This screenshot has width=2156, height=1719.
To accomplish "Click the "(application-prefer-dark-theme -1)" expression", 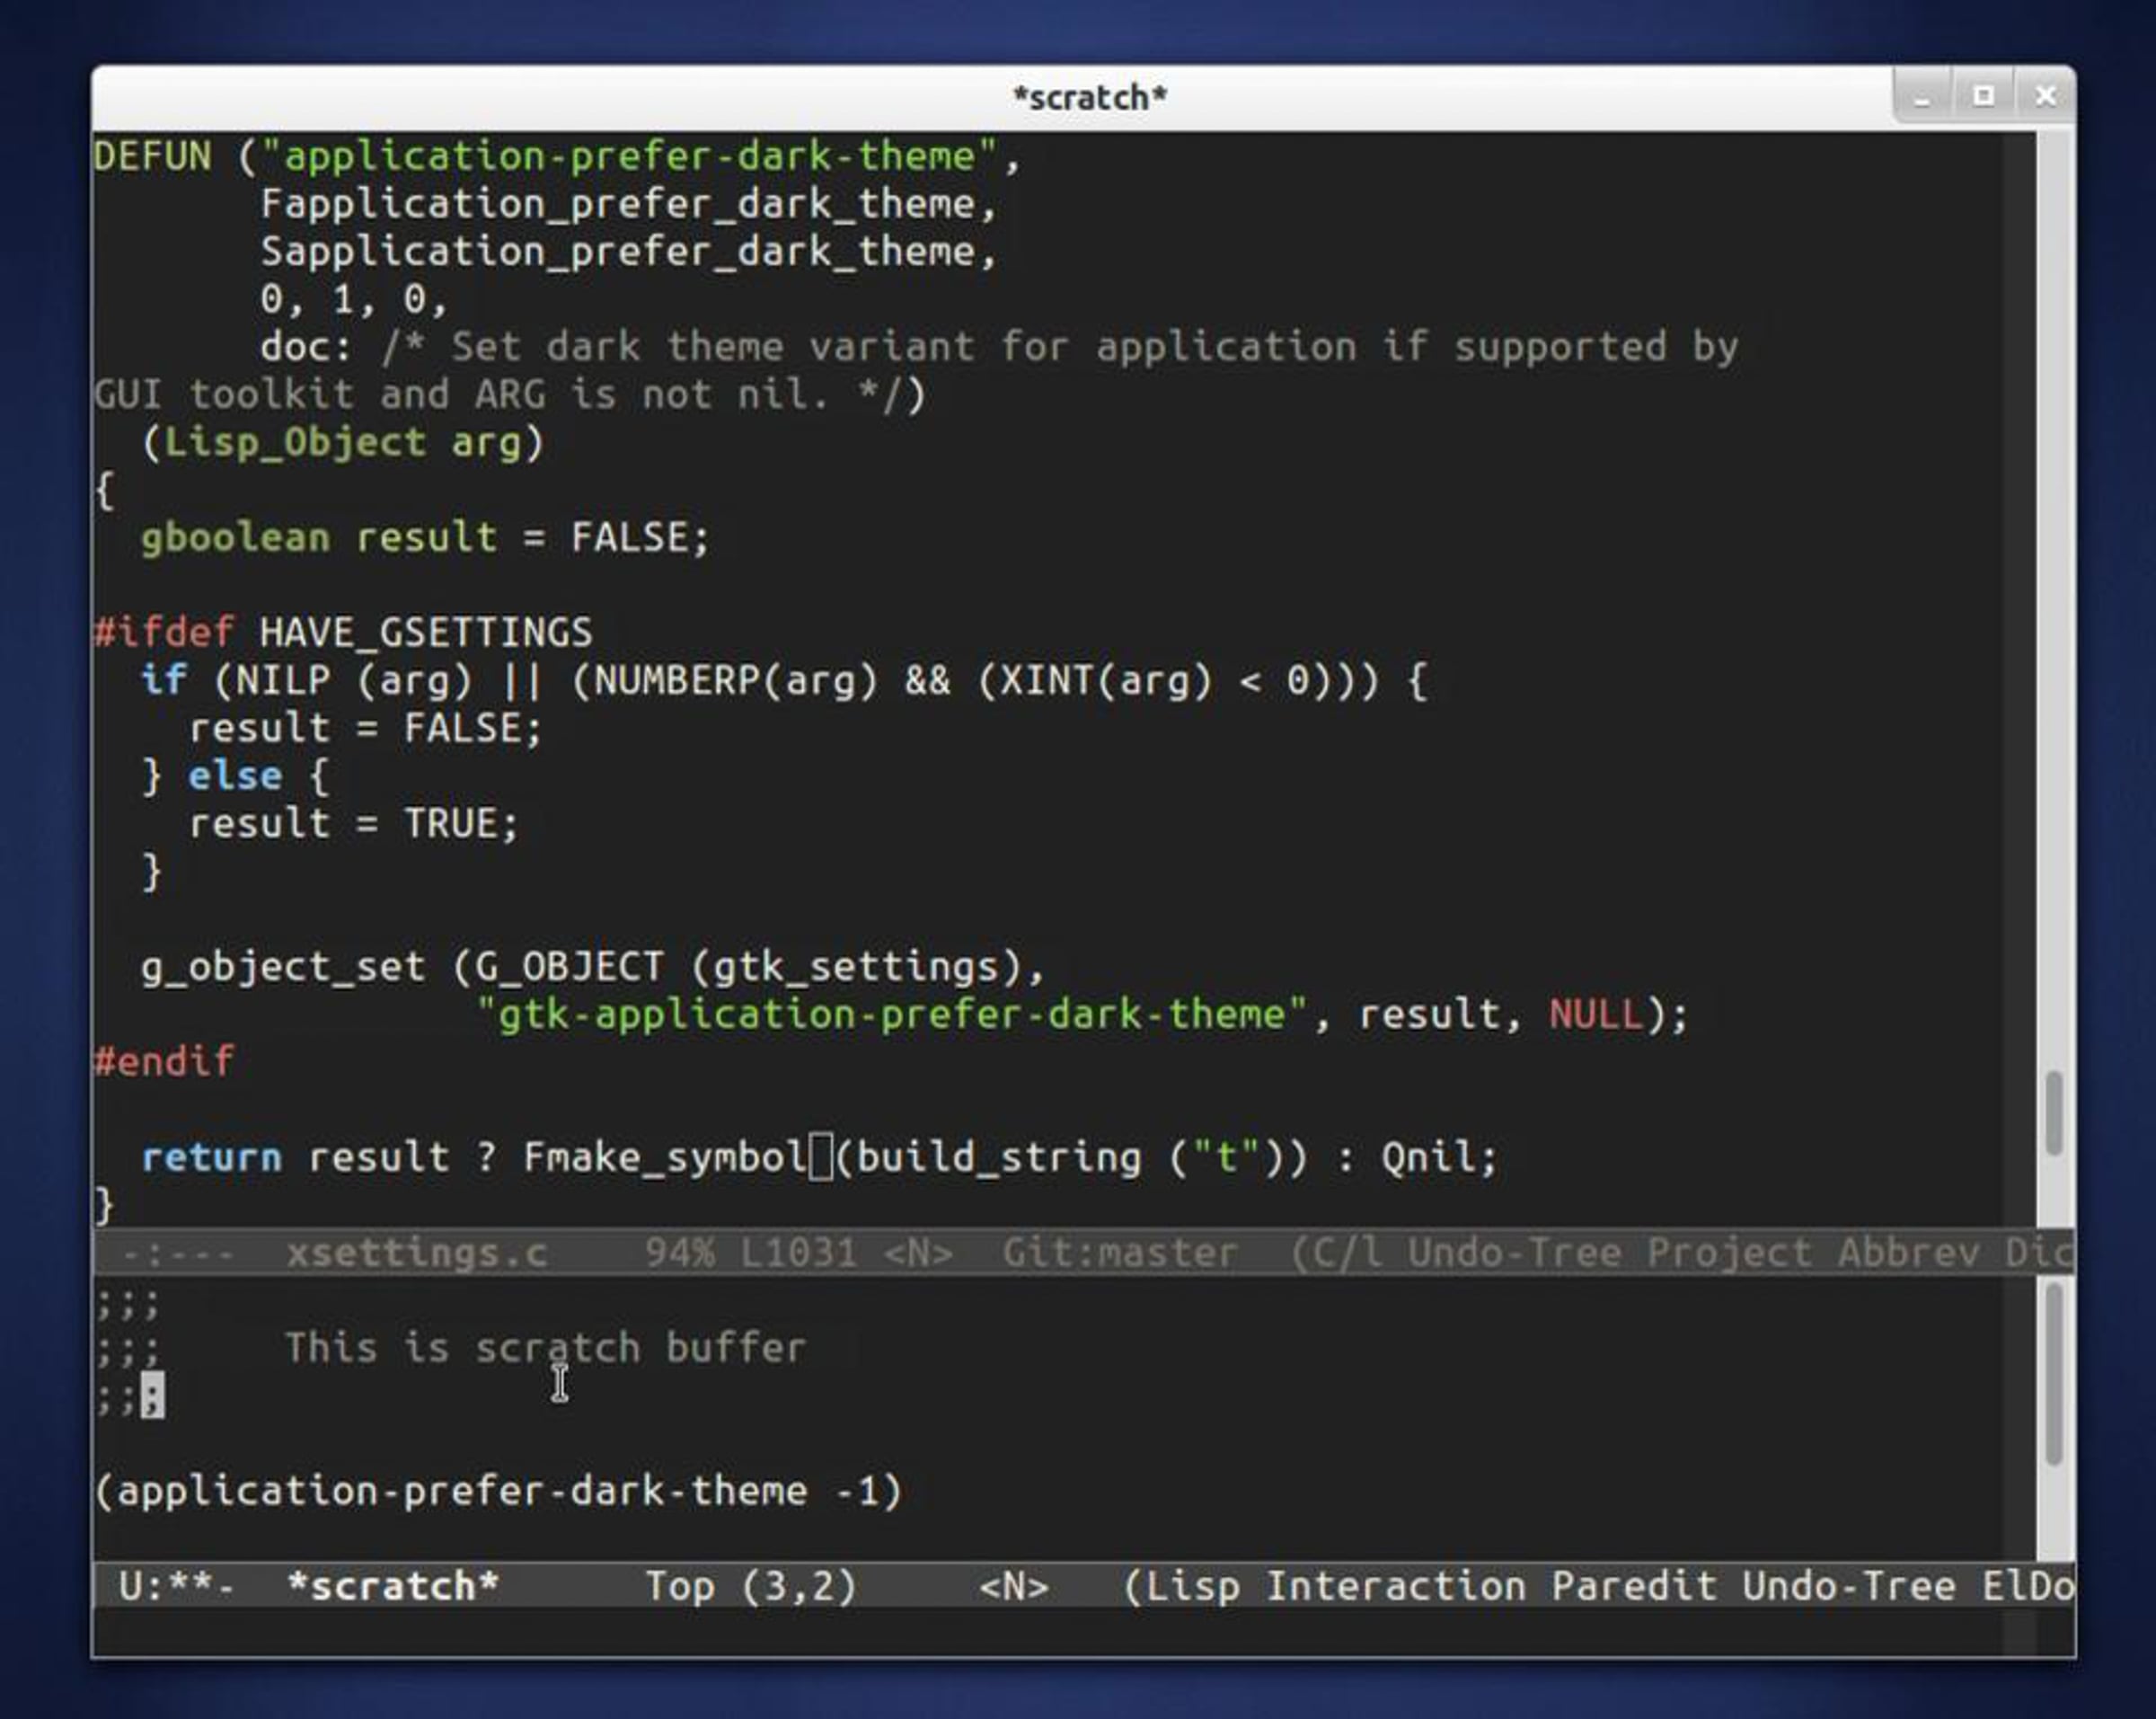I will pos(498,1491).
